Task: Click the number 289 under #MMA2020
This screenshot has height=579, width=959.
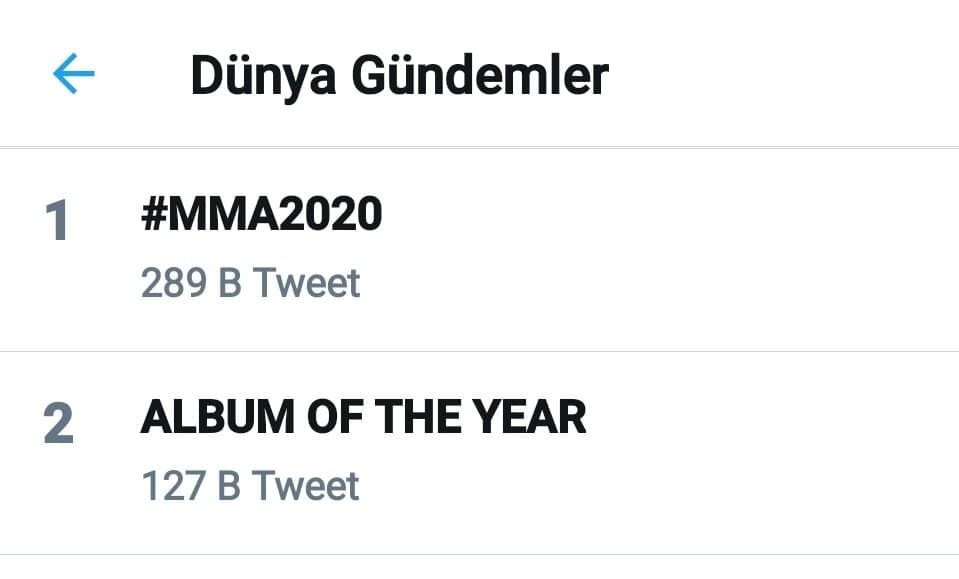Action: tap(173, 284)
